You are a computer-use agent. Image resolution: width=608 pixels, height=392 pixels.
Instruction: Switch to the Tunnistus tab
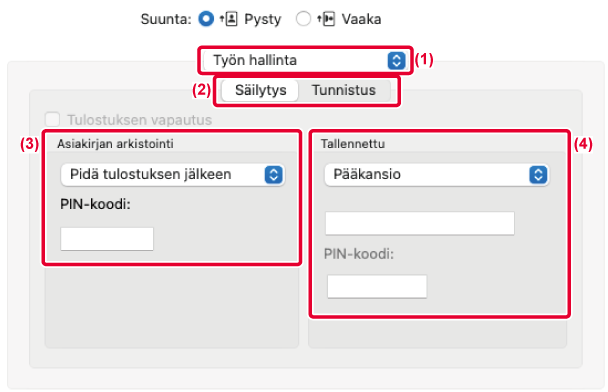pyautogui.click(x=344, y=90)
